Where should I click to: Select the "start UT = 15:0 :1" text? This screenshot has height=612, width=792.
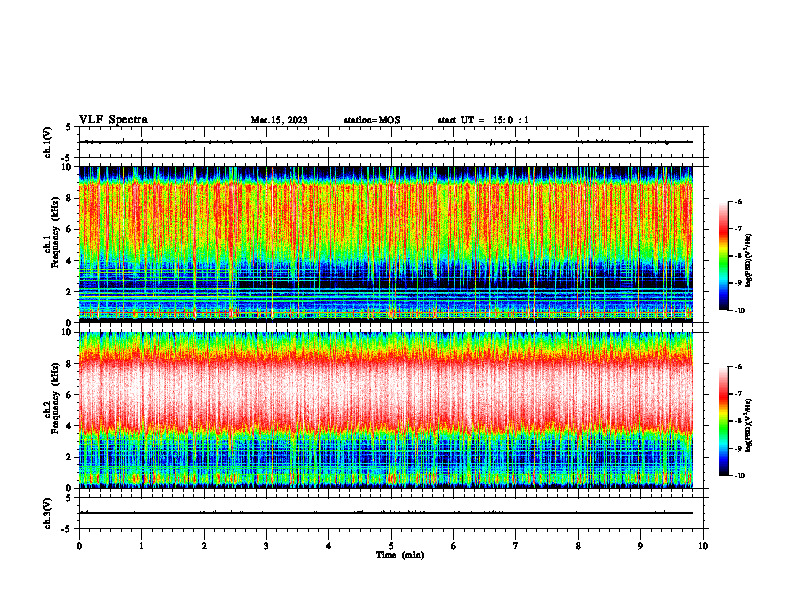(x=483, y=120)
